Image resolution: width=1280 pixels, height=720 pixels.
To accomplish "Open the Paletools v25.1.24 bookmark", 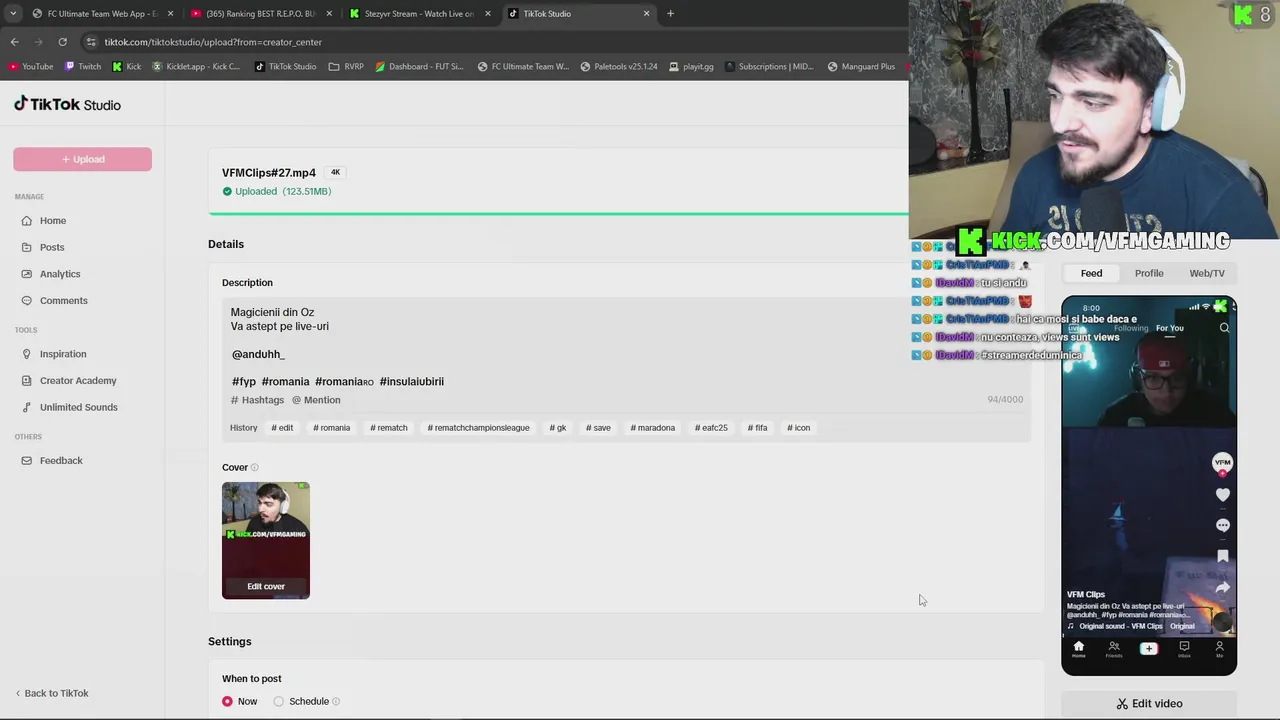I will click(618, 67).
